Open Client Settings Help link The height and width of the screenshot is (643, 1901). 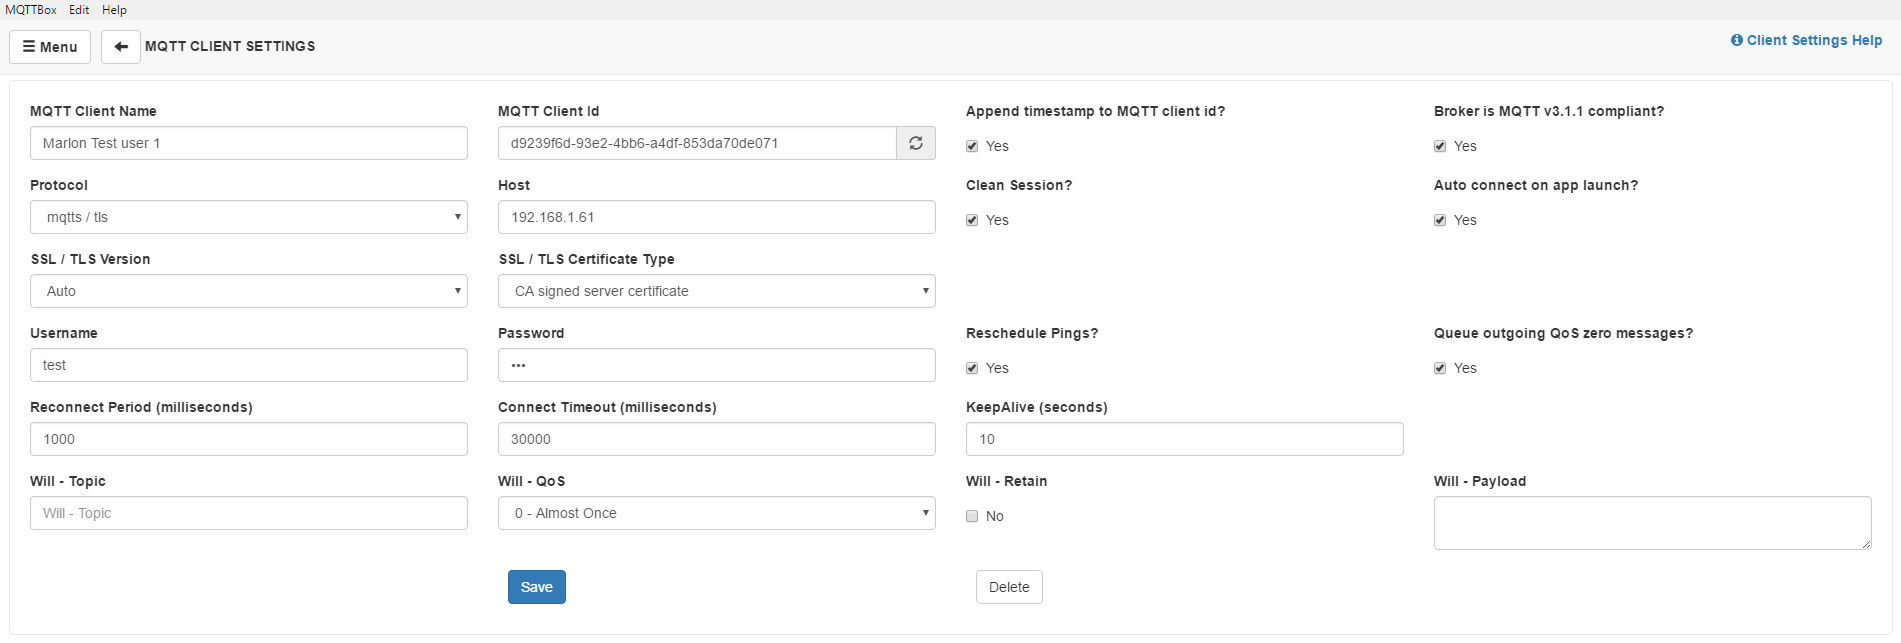(x=1806, y=40)
